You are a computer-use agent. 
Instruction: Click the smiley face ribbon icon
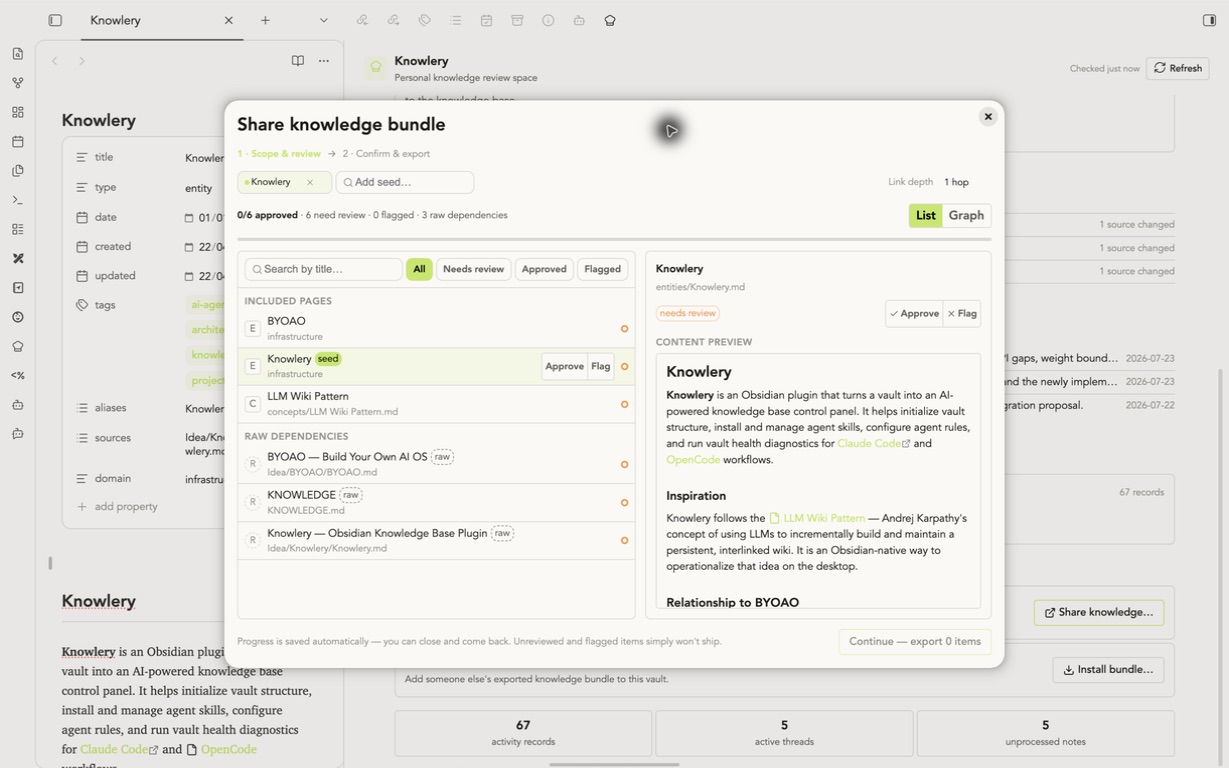pos(18,317)
